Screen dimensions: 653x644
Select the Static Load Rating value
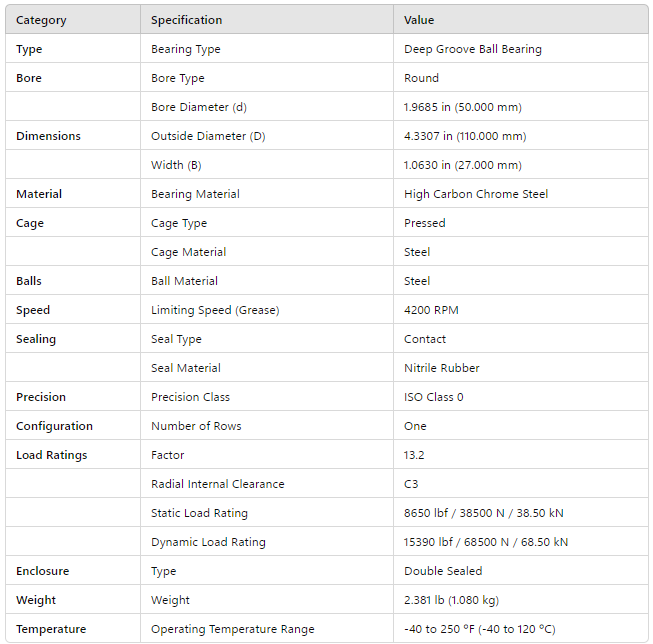[x=483, y=513]
